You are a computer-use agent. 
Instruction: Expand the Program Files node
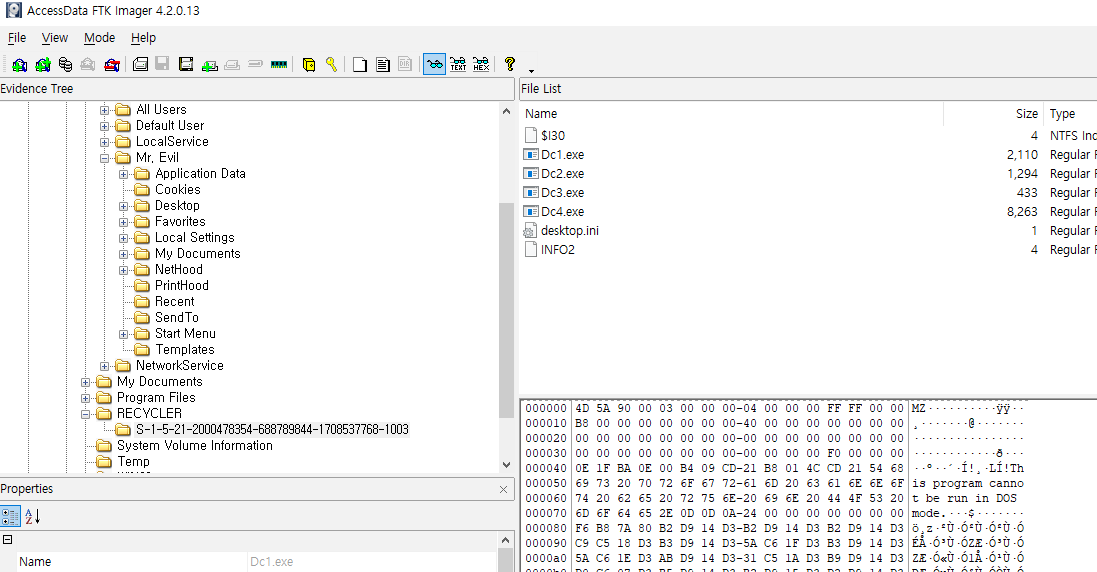pyautogui.click(x=85, y=398)
